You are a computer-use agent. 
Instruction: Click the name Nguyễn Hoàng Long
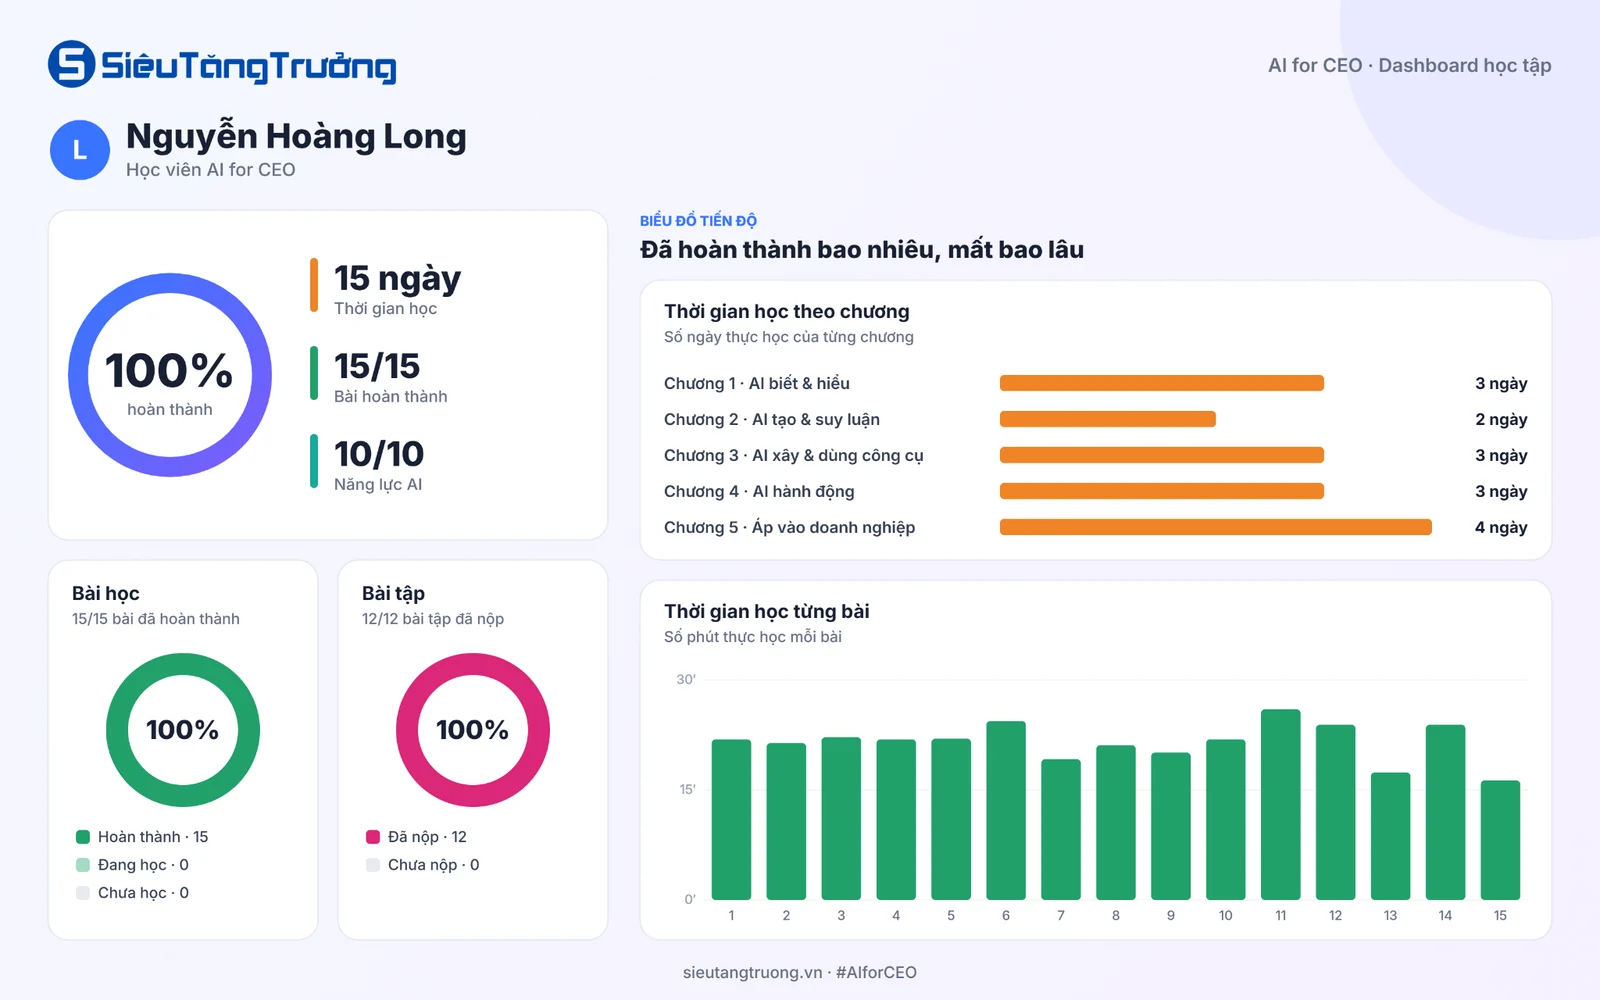tap(296, 137)
